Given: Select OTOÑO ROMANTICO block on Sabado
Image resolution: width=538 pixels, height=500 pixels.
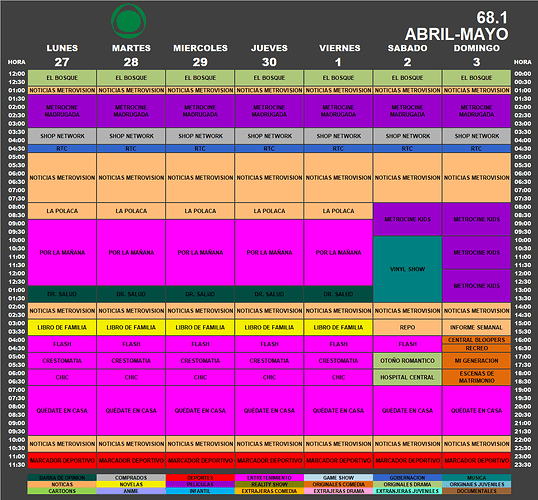Looking at the screenshot, I should pyautogui.click(x=408, y=361).
